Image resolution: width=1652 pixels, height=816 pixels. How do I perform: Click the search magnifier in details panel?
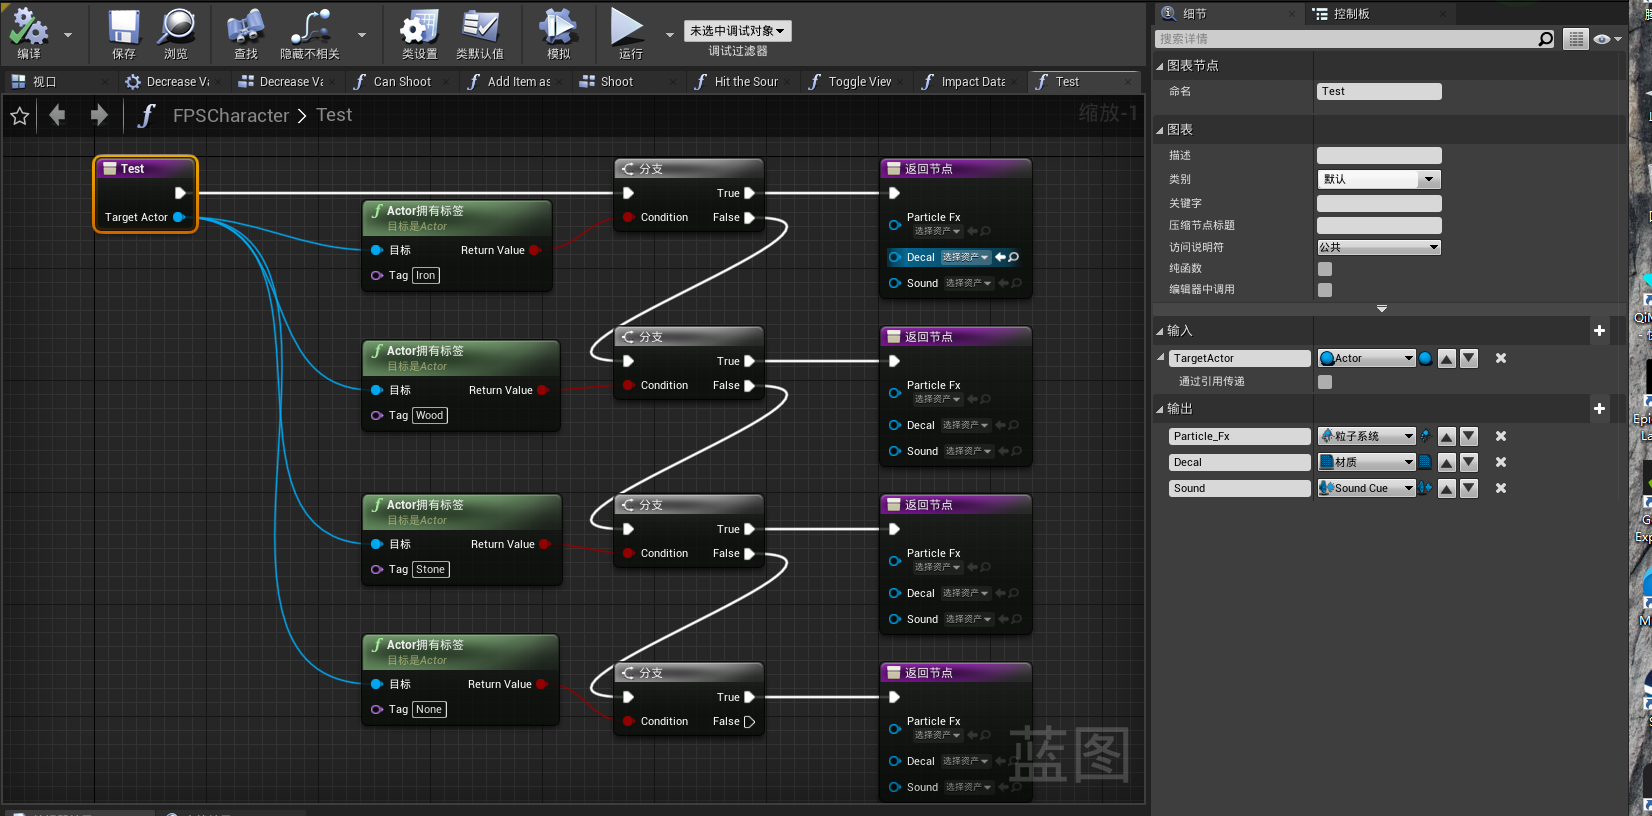tap(1546, 39)
